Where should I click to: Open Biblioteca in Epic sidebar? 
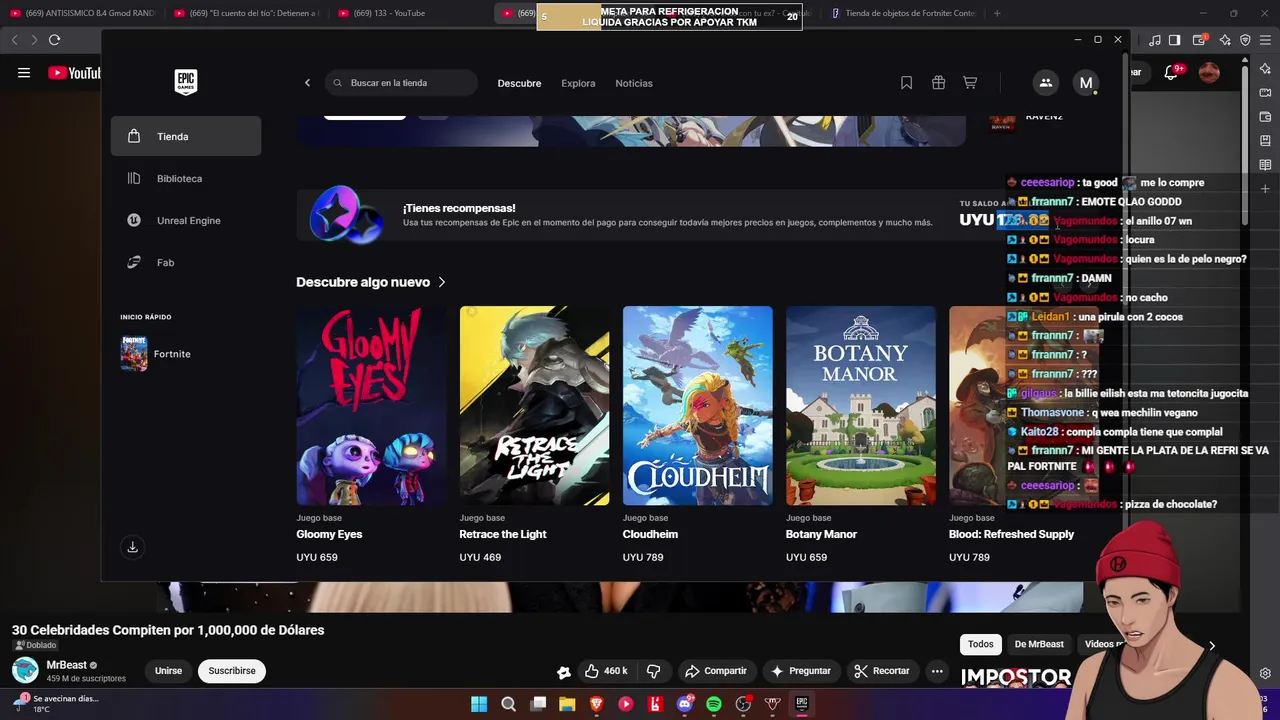pos(186,178)
